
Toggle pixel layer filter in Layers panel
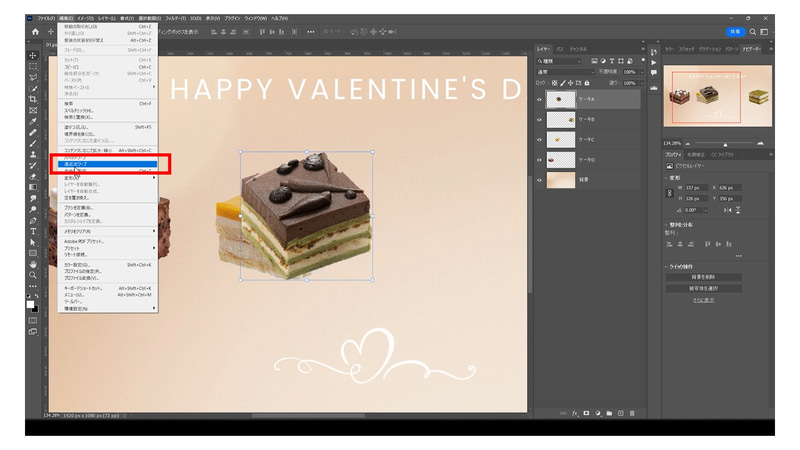coord(594,61)
